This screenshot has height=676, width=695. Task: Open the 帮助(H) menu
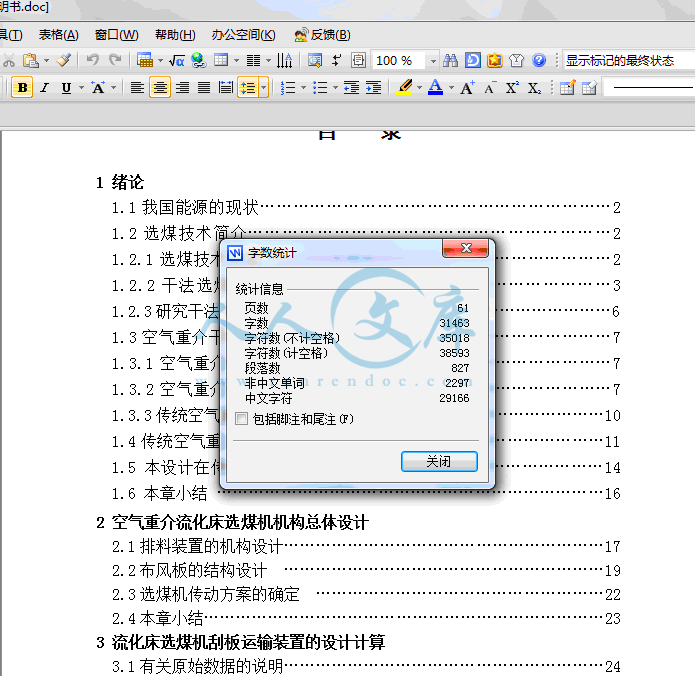[175, 35]
